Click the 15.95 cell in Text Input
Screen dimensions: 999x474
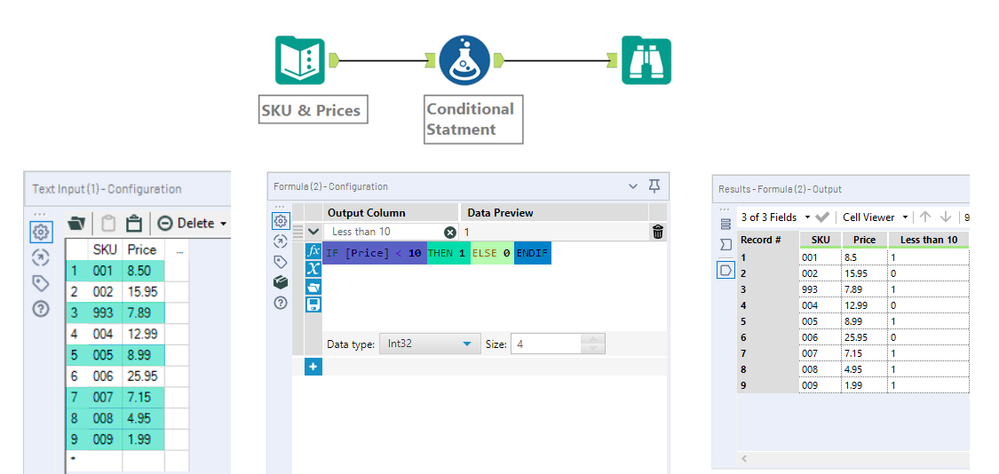point(143,292)
